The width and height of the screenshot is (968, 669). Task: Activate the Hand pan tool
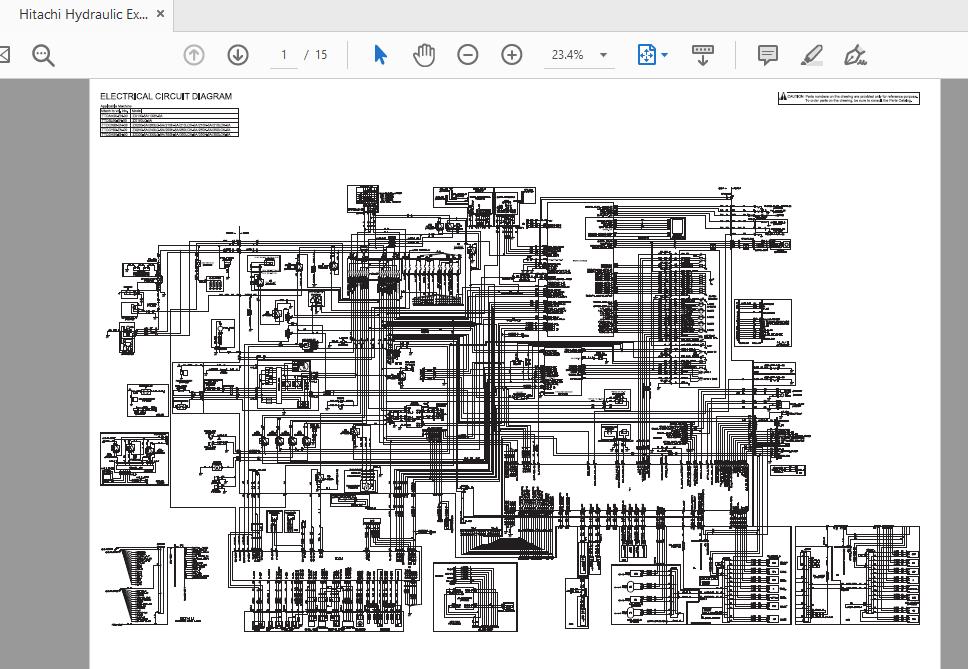click(424, 55)
